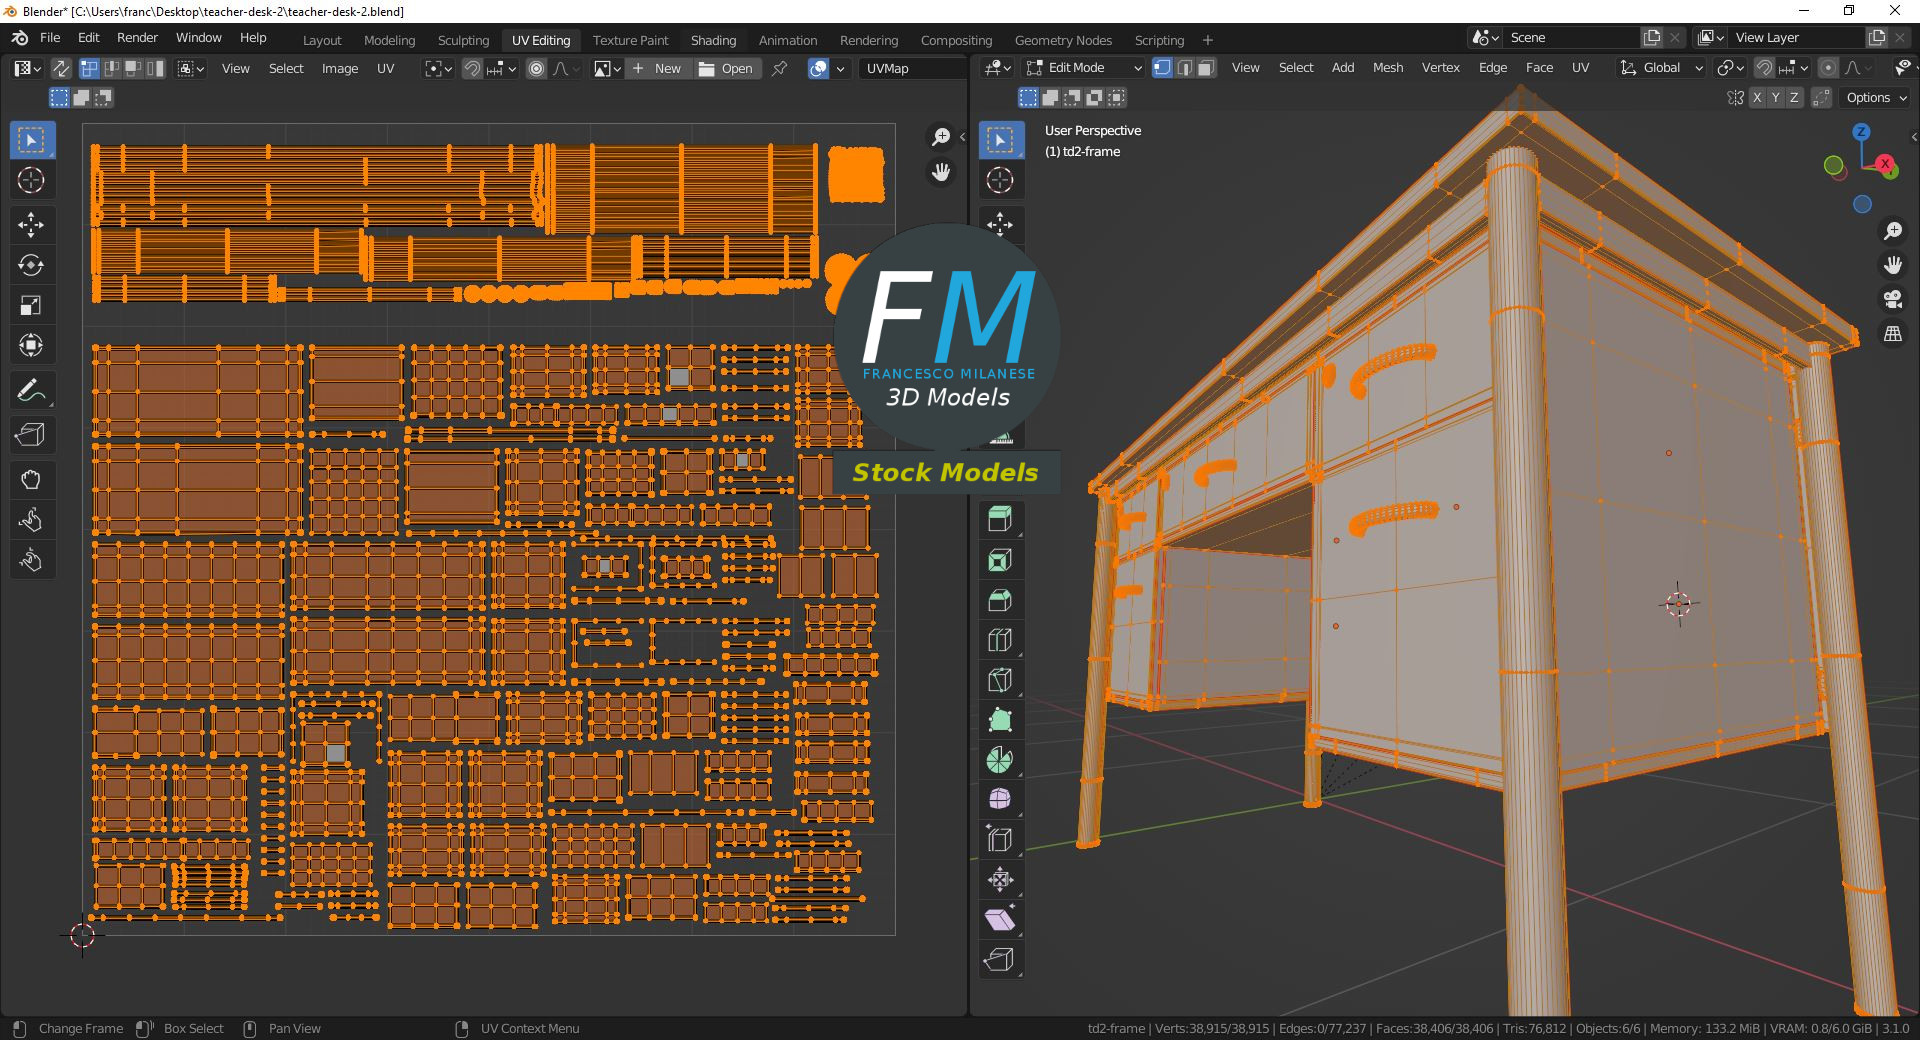Click the camera view icon in viewport

pyautogui.click(x=1892, y=299)
